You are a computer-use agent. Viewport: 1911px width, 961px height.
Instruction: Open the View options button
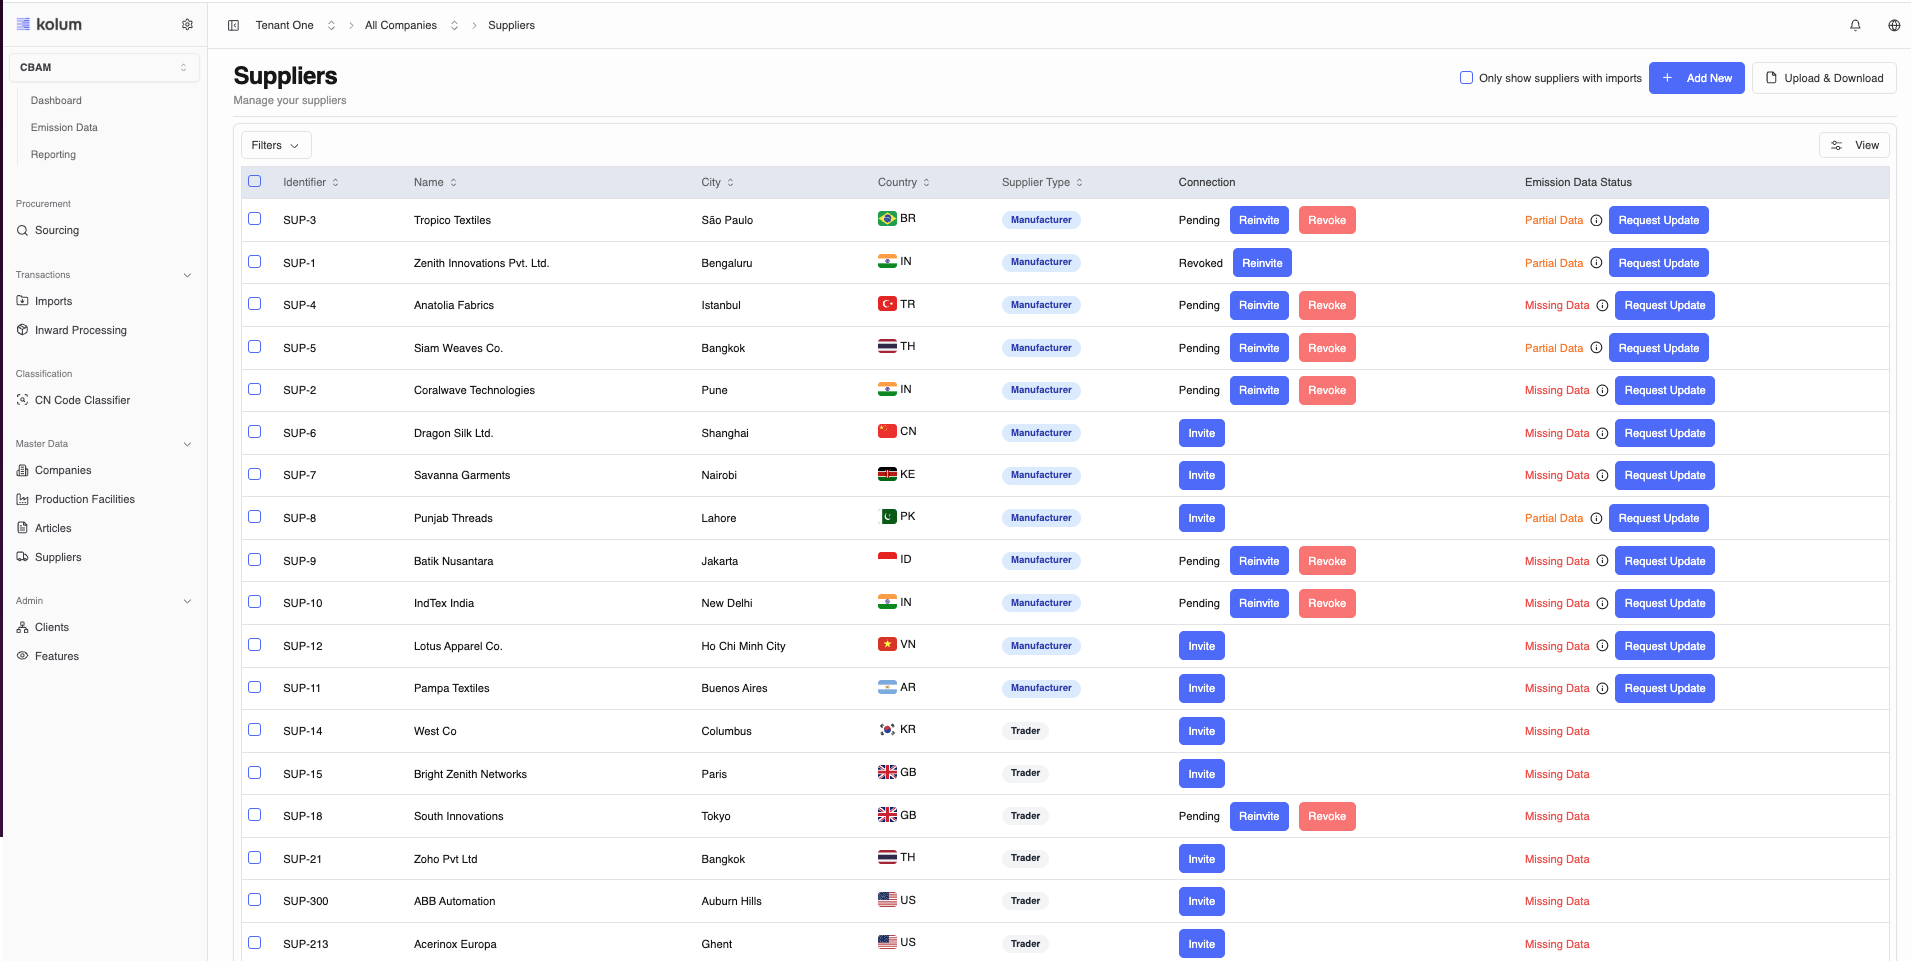(x=1854, y=146)
